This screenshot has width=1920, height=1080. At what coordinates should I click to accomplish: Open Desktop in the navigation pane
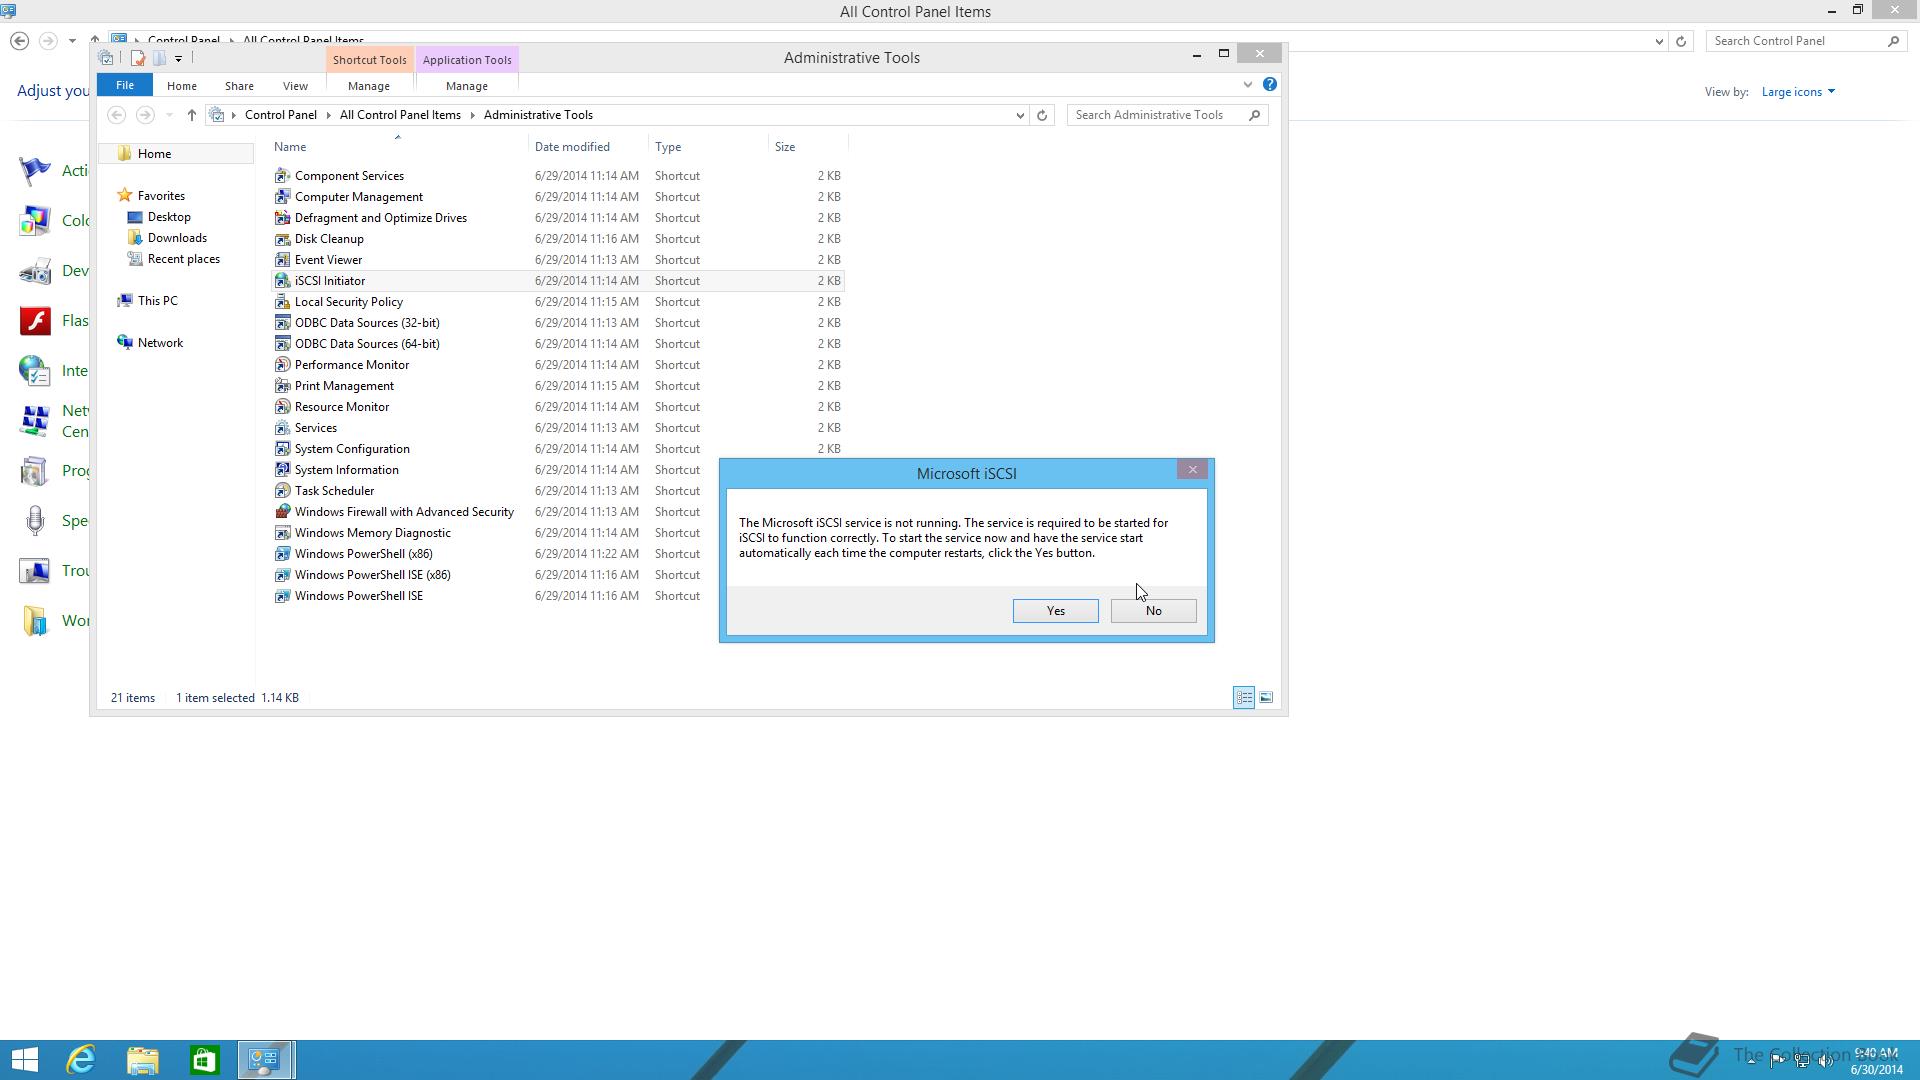pyautogui.click(x=169, y=217)
